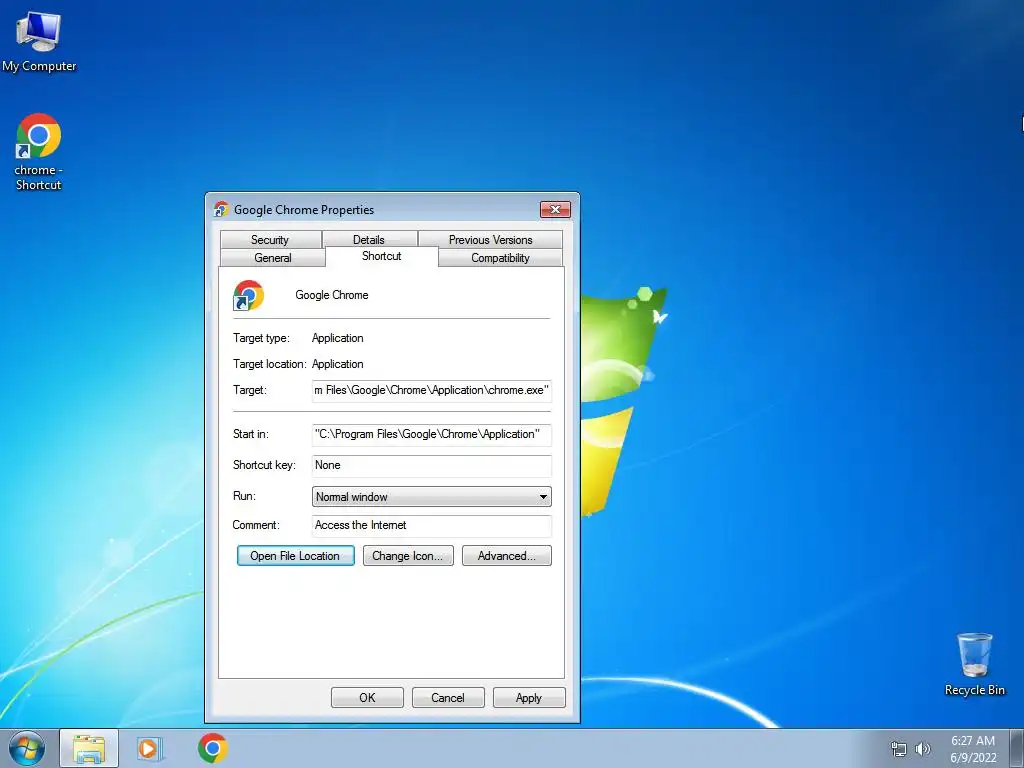
Task: Select the Shortcut tab
Action: click(382, 256)
